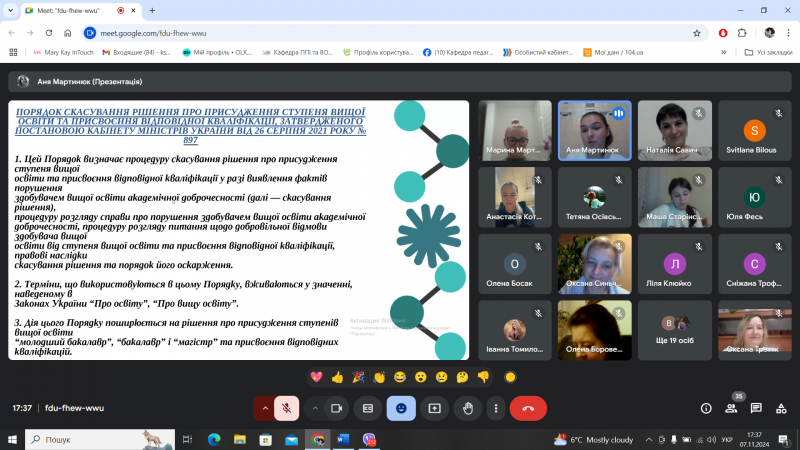The width and height of the screenshot is (800, 450).
Task: Open the in-call chat panel
Action: pyautogui.click(x=755, y=408)
